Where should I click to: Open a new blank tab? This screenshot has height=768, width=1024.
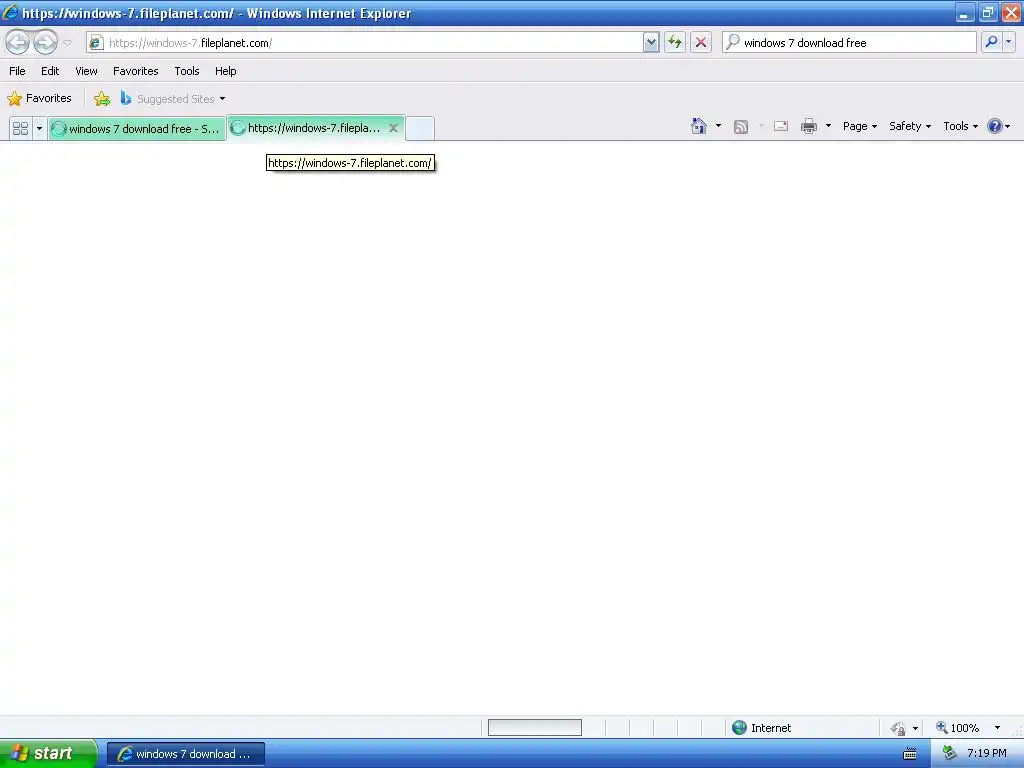click(x=420, y=129)
